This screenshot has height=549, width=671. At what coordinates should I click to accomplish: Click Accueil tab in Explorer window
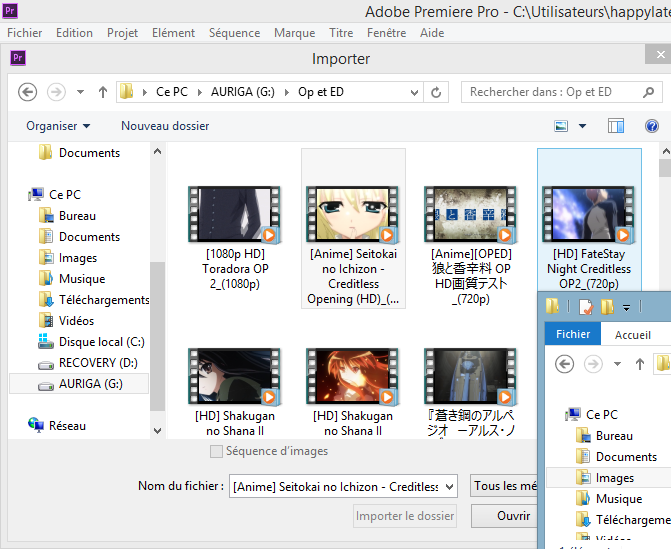632,335
